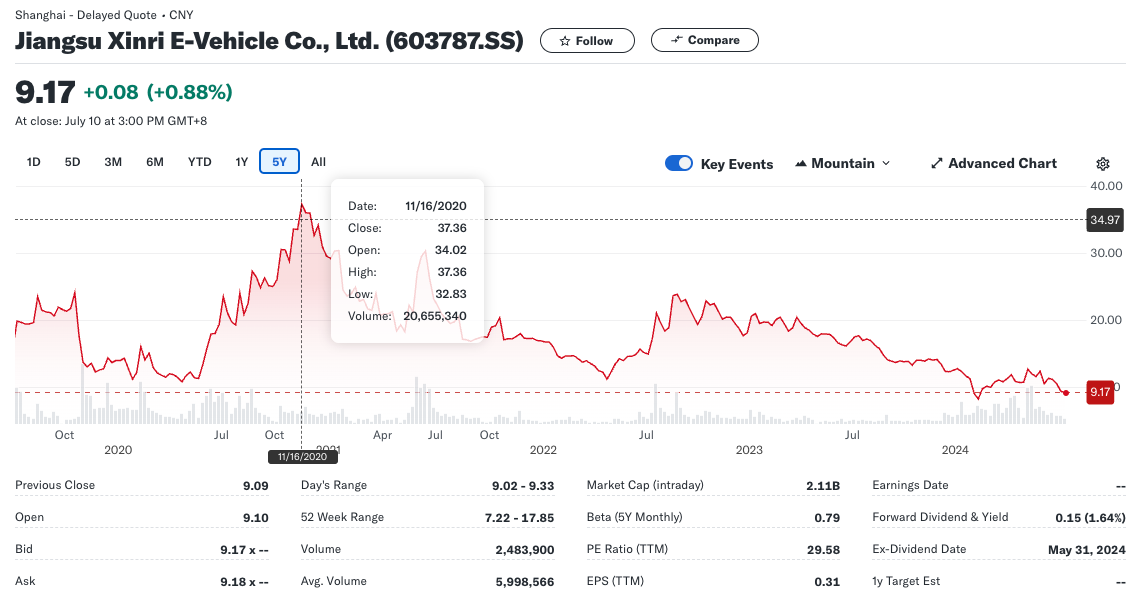Viewport: 1139px width, 603px height.
Task: Open the Advanced Chart link
Action: (x=994, y=163)
